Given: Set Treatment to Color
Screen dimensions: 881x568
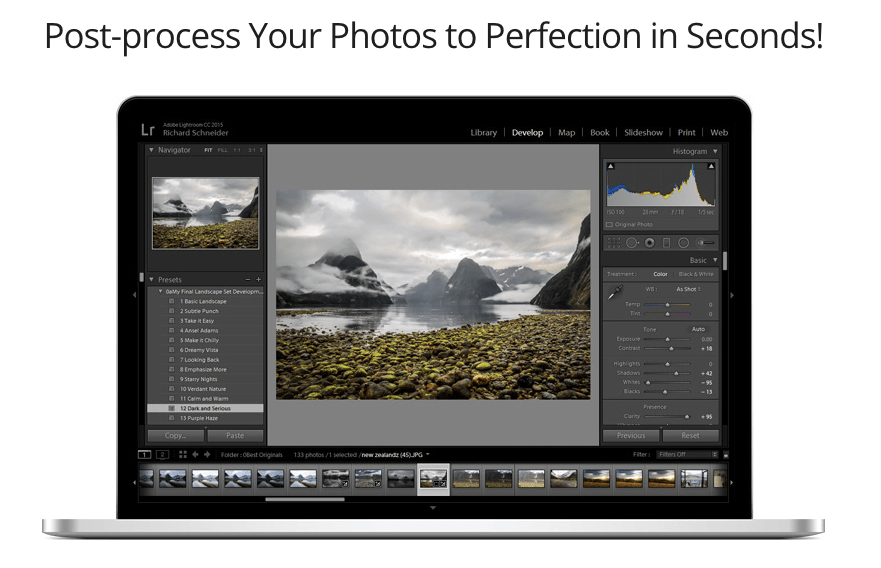Looking at the screenshot, I should 660,274.
